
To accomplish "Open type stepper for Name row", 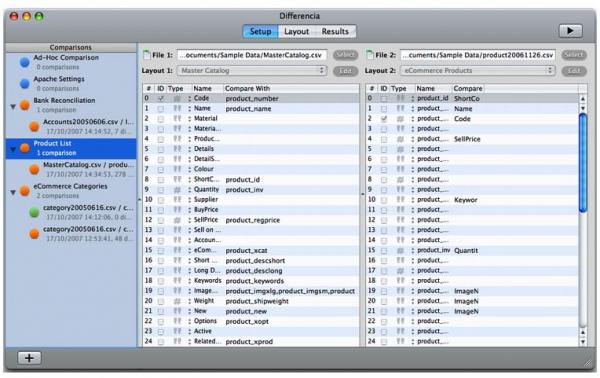I will tap(189, 109).
